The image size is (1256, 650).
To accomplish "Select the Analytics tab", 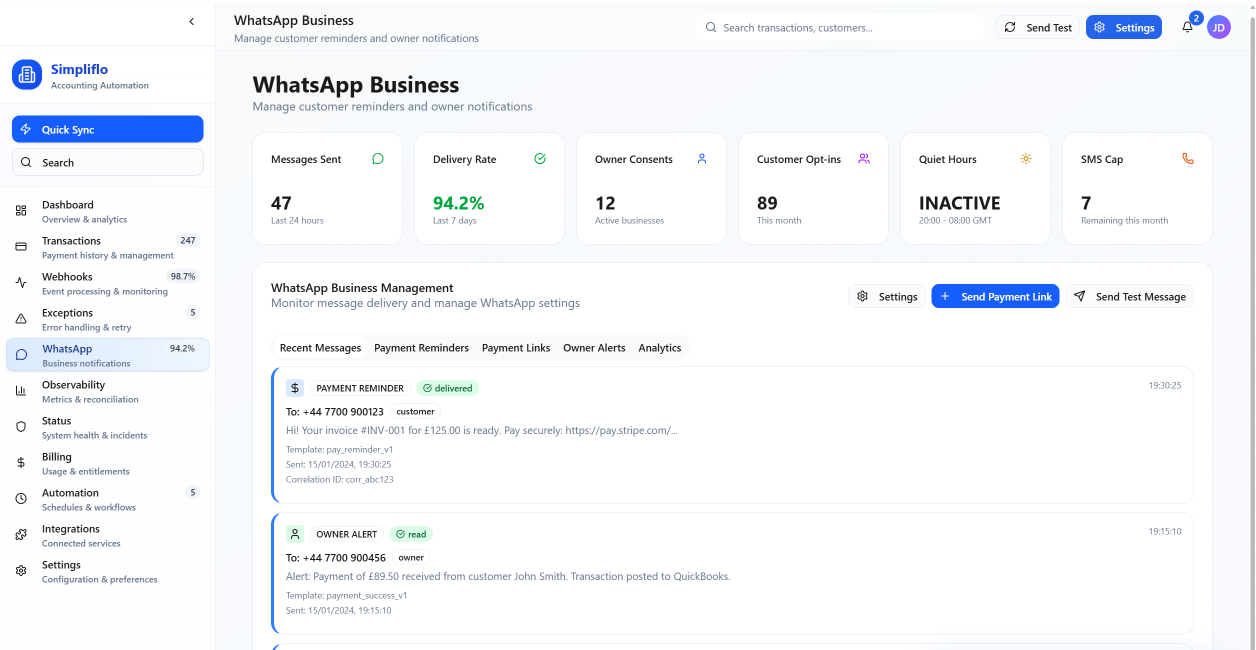I will (x=659, y=348).
